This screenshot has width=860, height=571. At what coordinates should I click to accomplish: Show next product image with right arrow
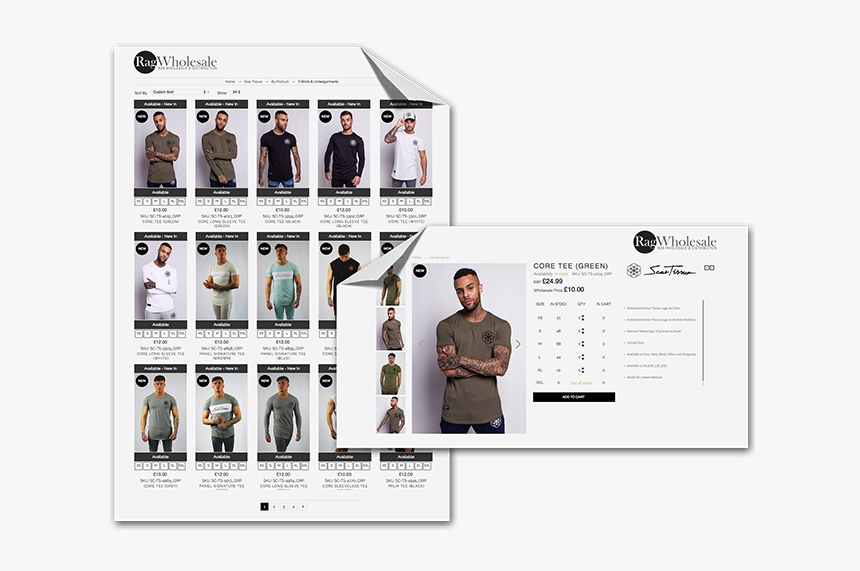tap(518, 344)
